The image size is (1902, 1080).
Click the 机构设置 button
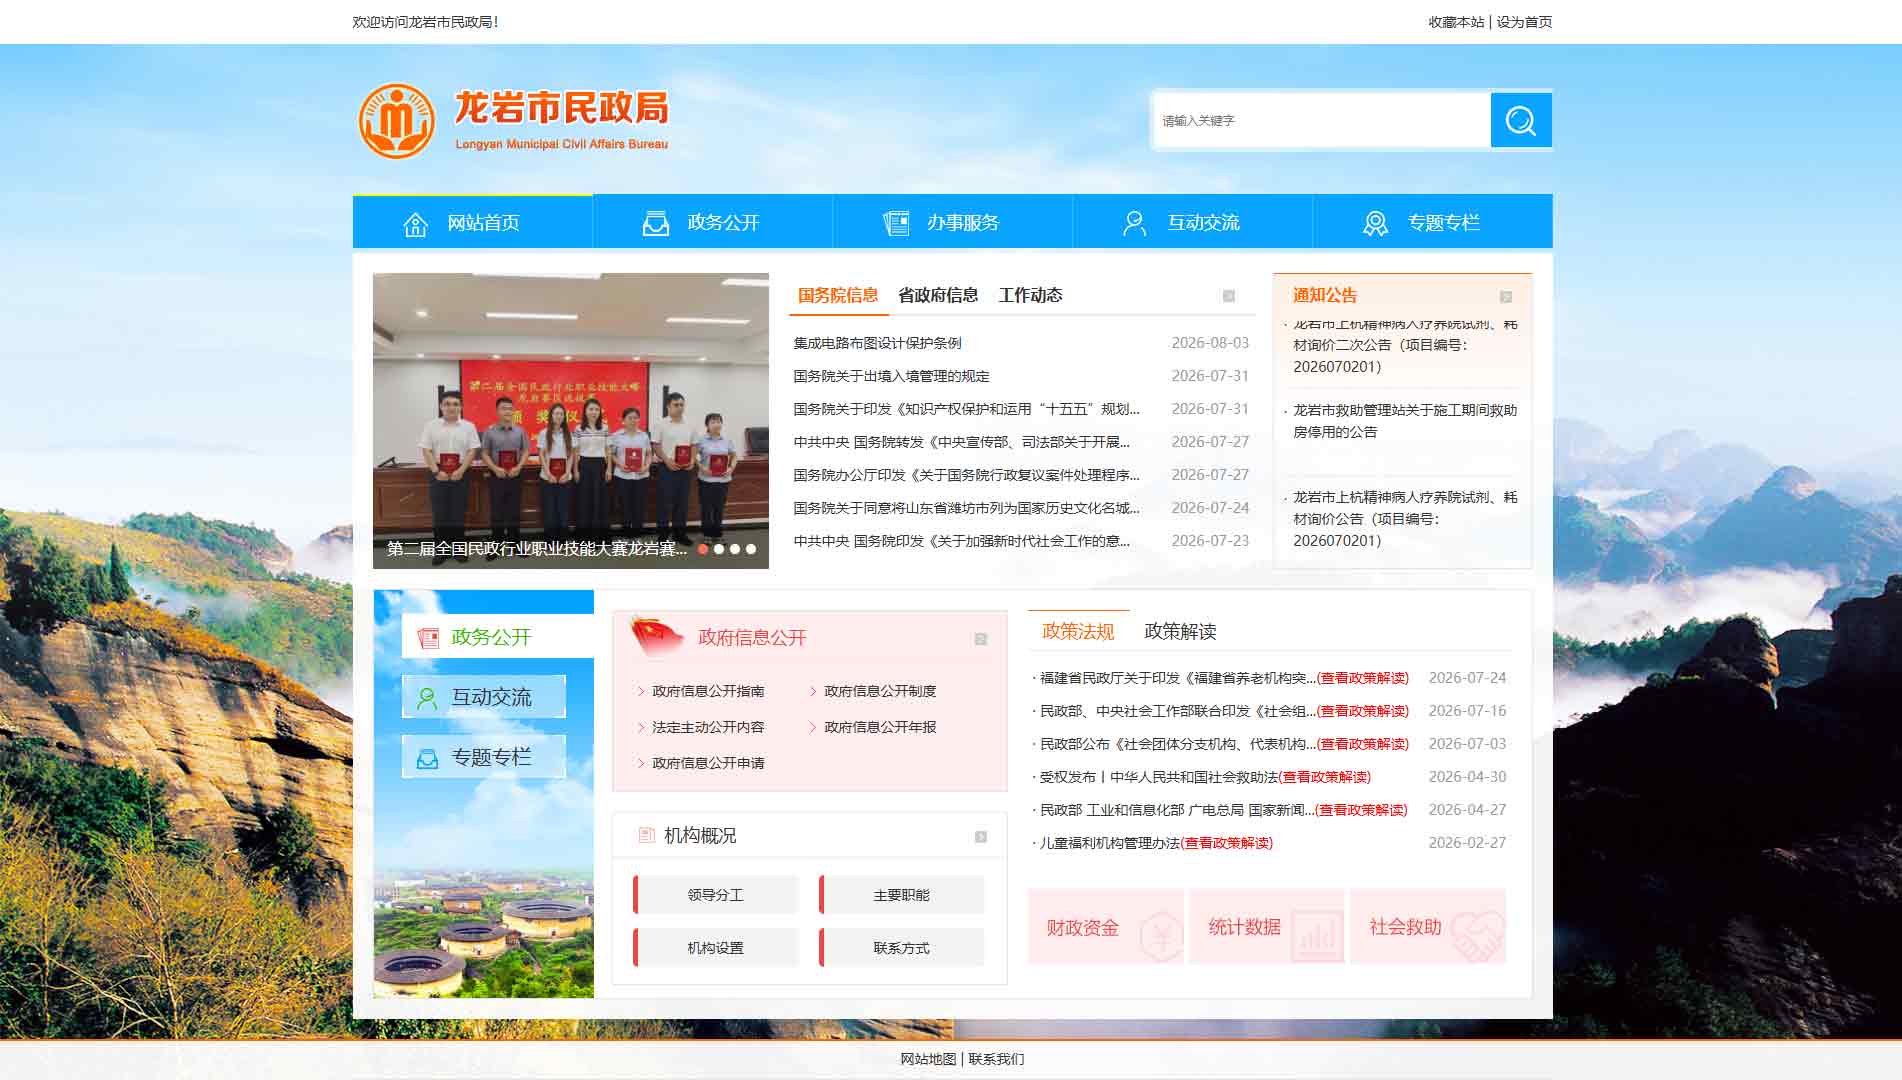coord(715,948)
